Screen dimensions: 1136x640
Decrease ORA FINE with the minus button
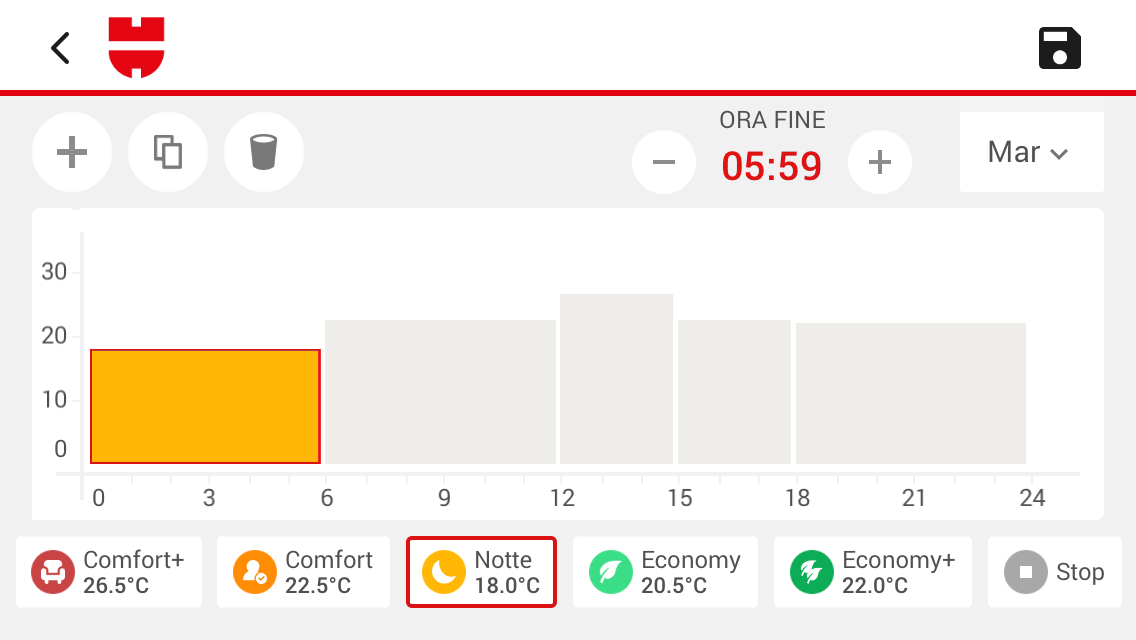tap(664, 162)
